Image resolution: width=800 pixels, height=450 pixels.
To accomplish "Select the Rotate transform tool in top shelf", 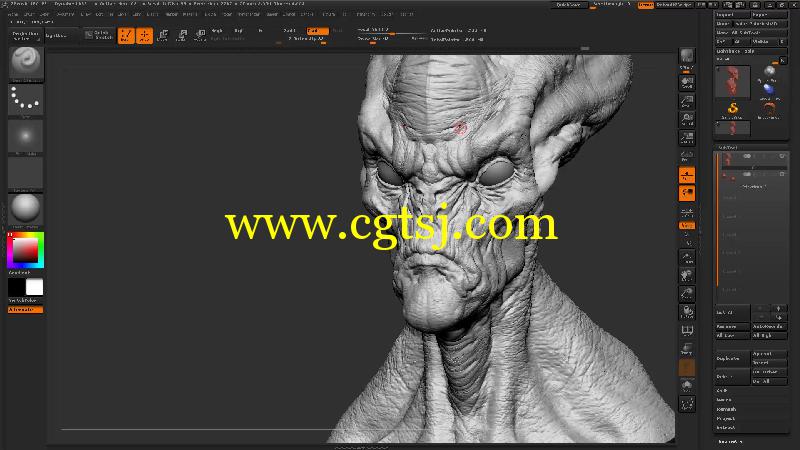I will click(x=200, y=35).
